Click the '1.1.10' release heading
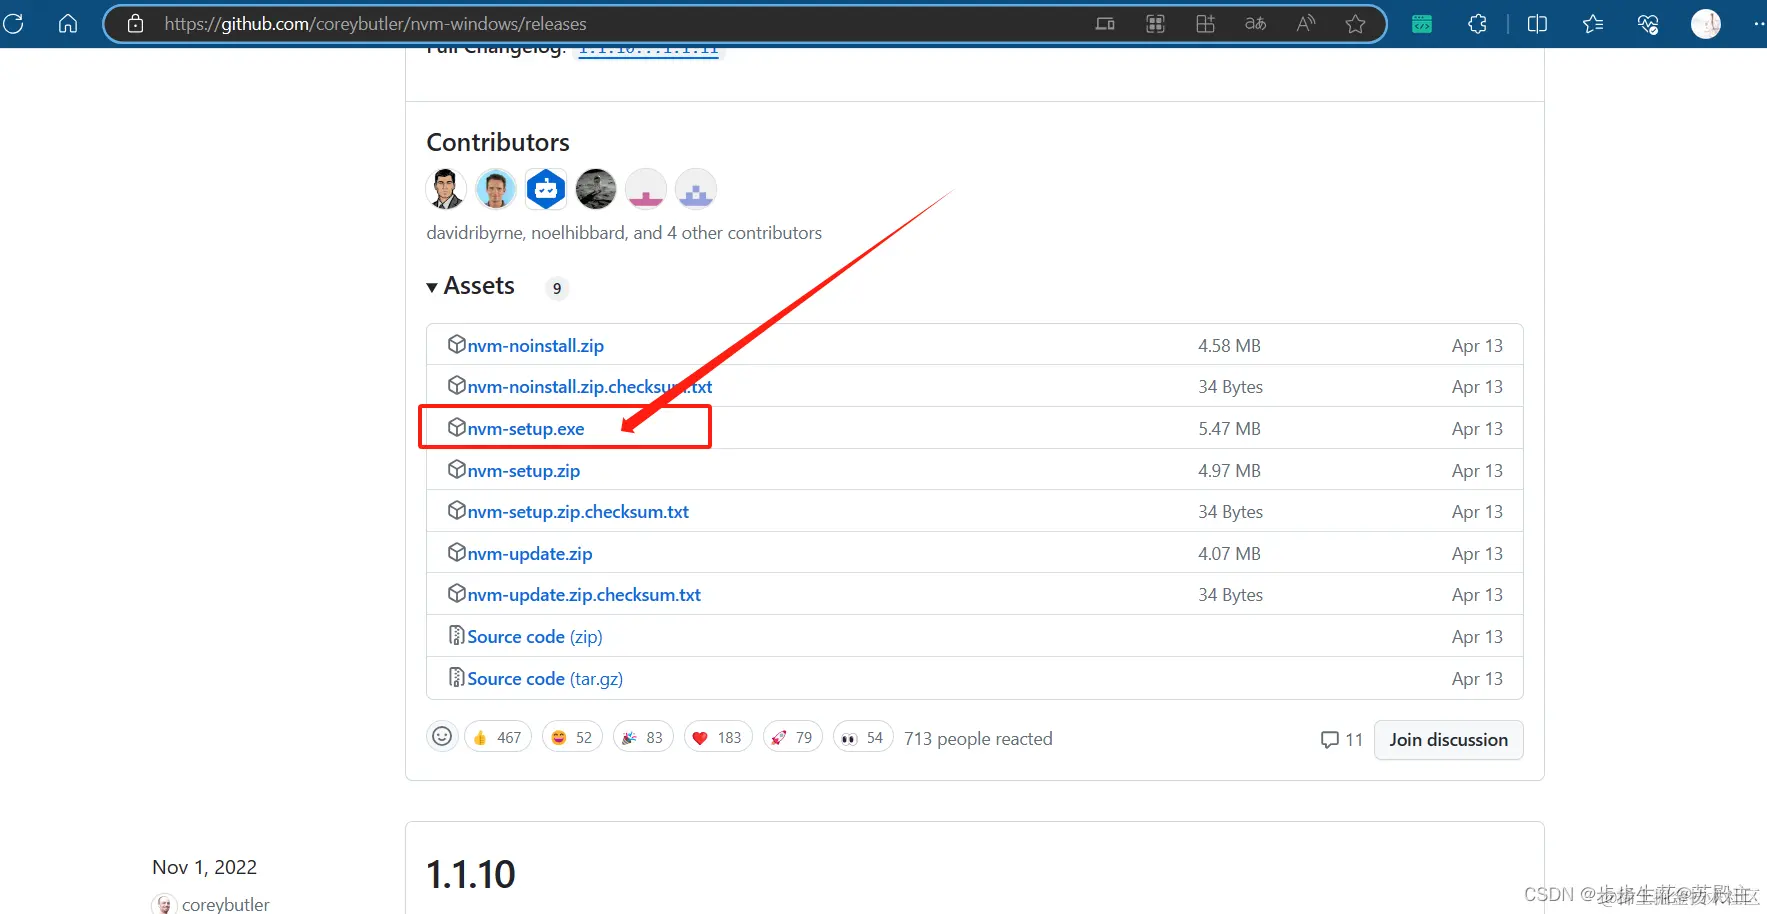 coord(471,874)
